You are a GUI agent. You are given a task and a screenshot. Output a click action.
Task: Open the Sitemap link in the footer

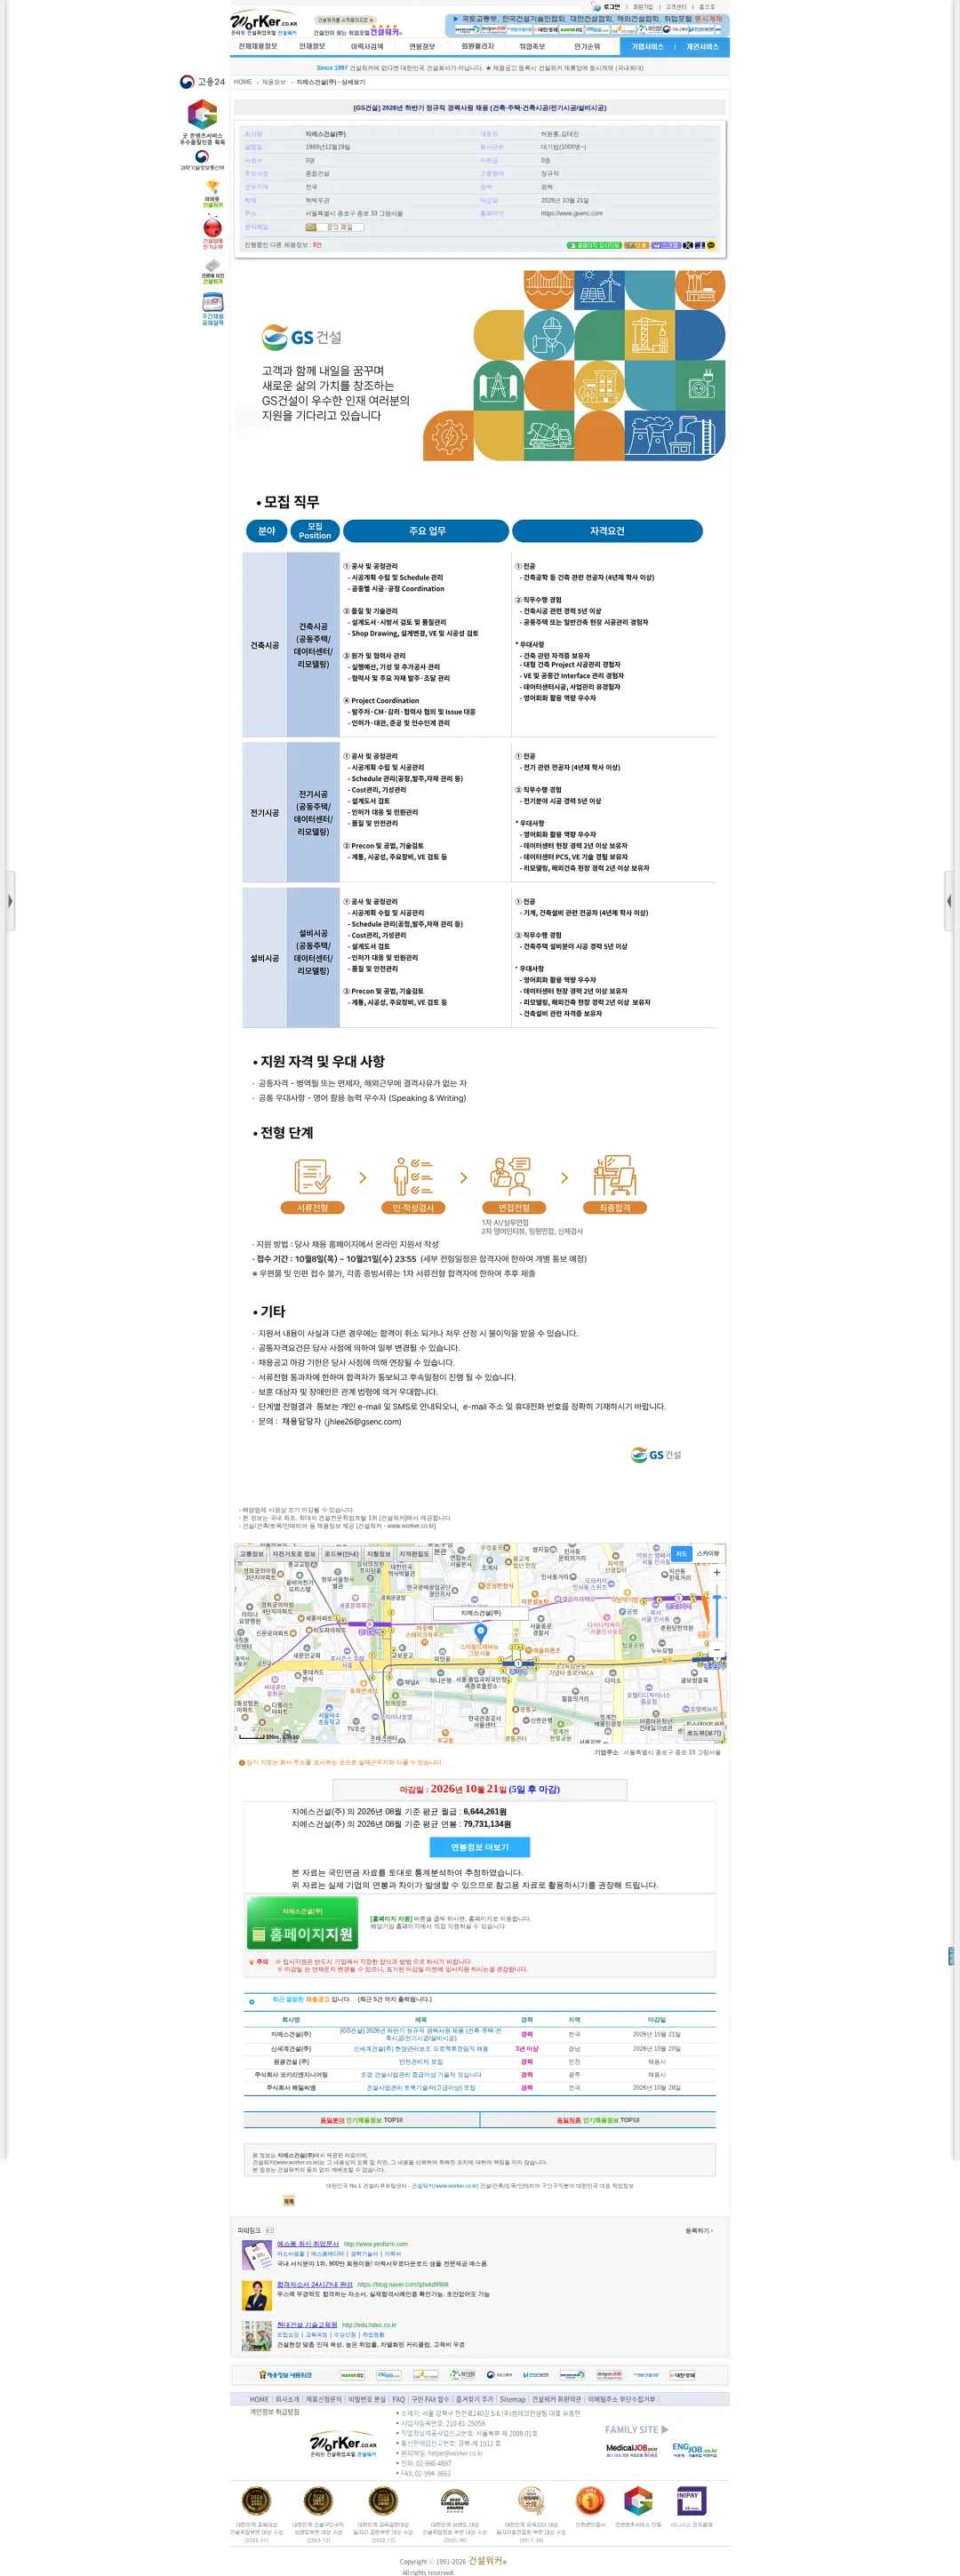[x=512, y=2399]
